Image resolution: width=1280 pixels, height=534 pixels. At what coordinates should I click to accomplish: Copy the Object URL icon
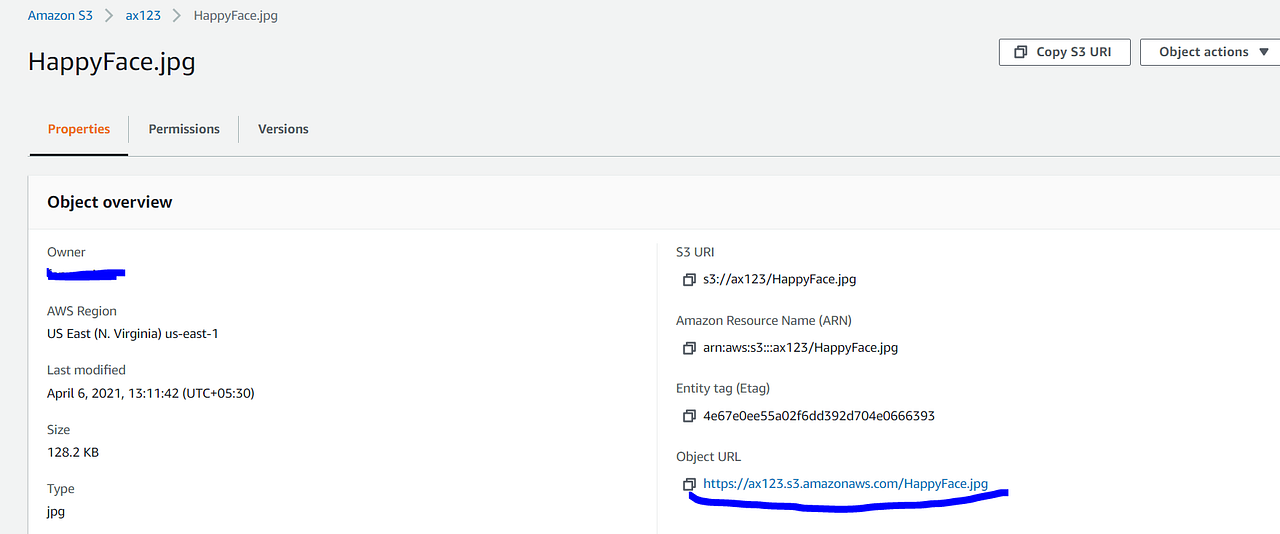pos(689,484)
